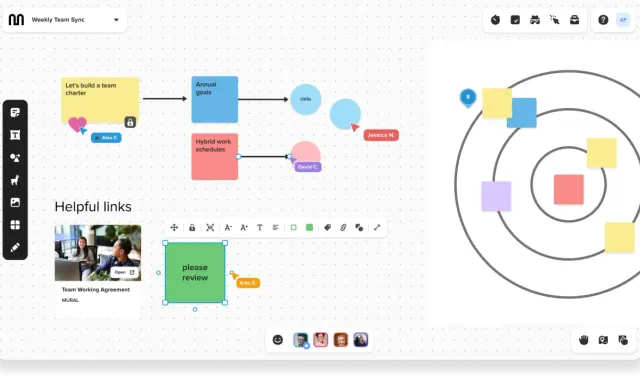Open text alignment options on the sticky toolbar
The width and height of the screenshot is (640, 384).
point(276,228)
